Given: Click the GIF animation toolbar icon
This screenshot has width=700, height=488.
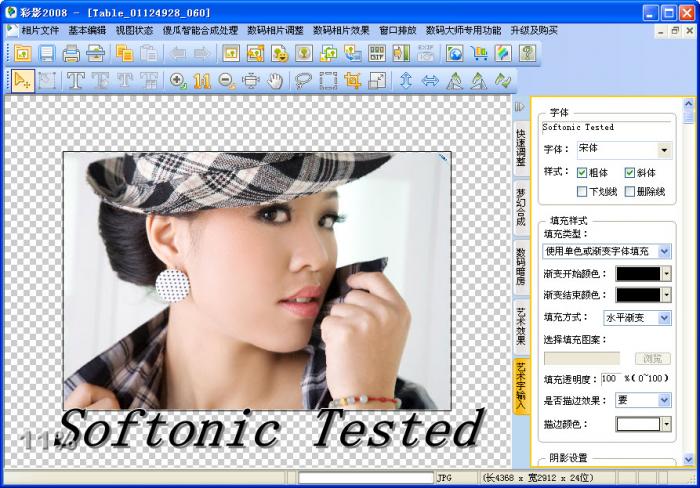Looking at the screenshot, I should 377,54.
